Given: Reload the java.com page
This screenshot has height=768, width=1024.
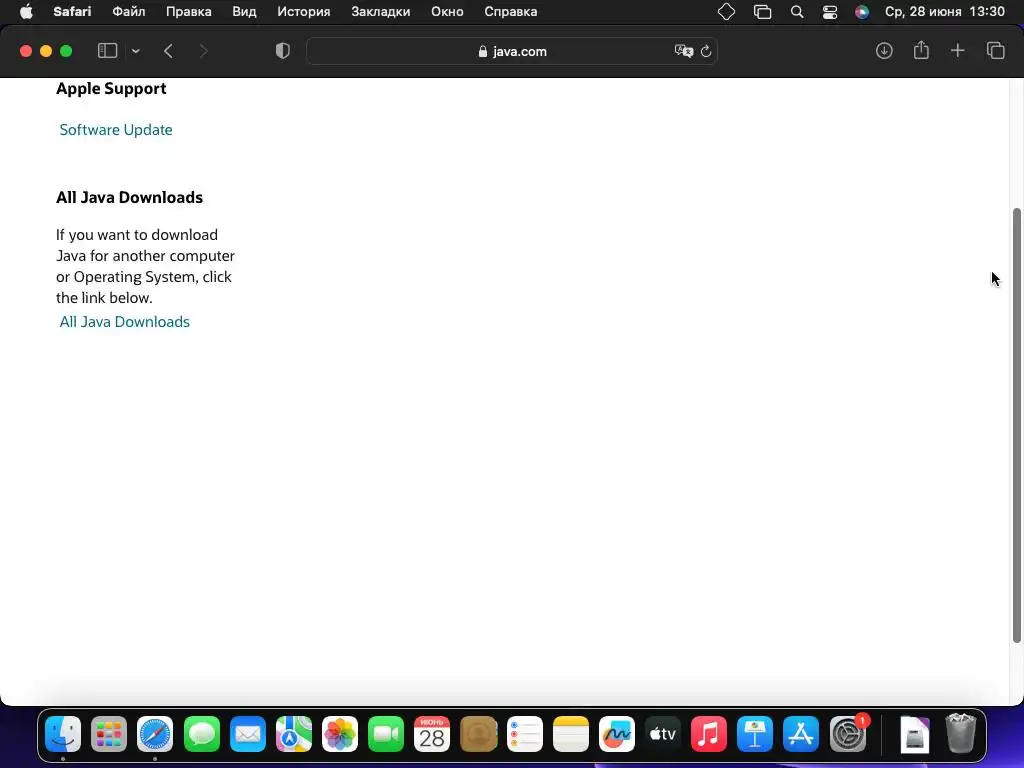Looking at the screenshot, I should tap(706, 51).
